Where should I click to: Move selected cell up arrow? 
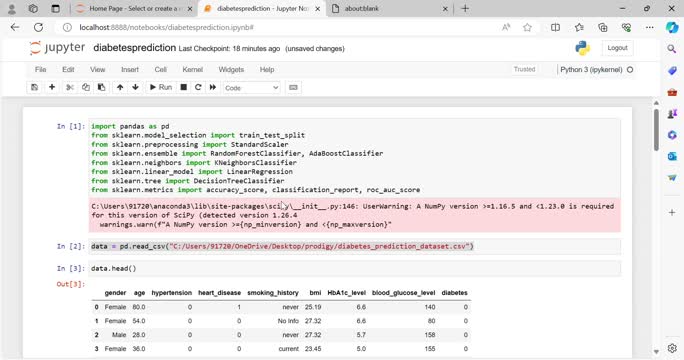tap(120, 87)
